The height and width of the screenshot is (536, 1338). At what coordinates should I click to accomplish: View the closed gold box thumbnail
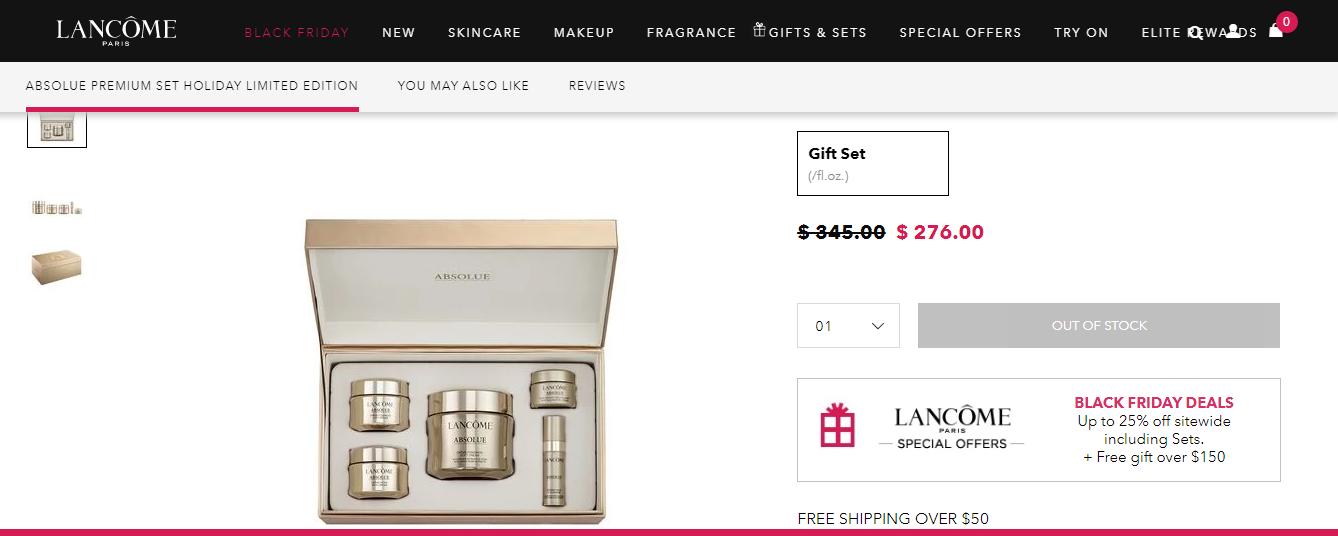(56, 266)
